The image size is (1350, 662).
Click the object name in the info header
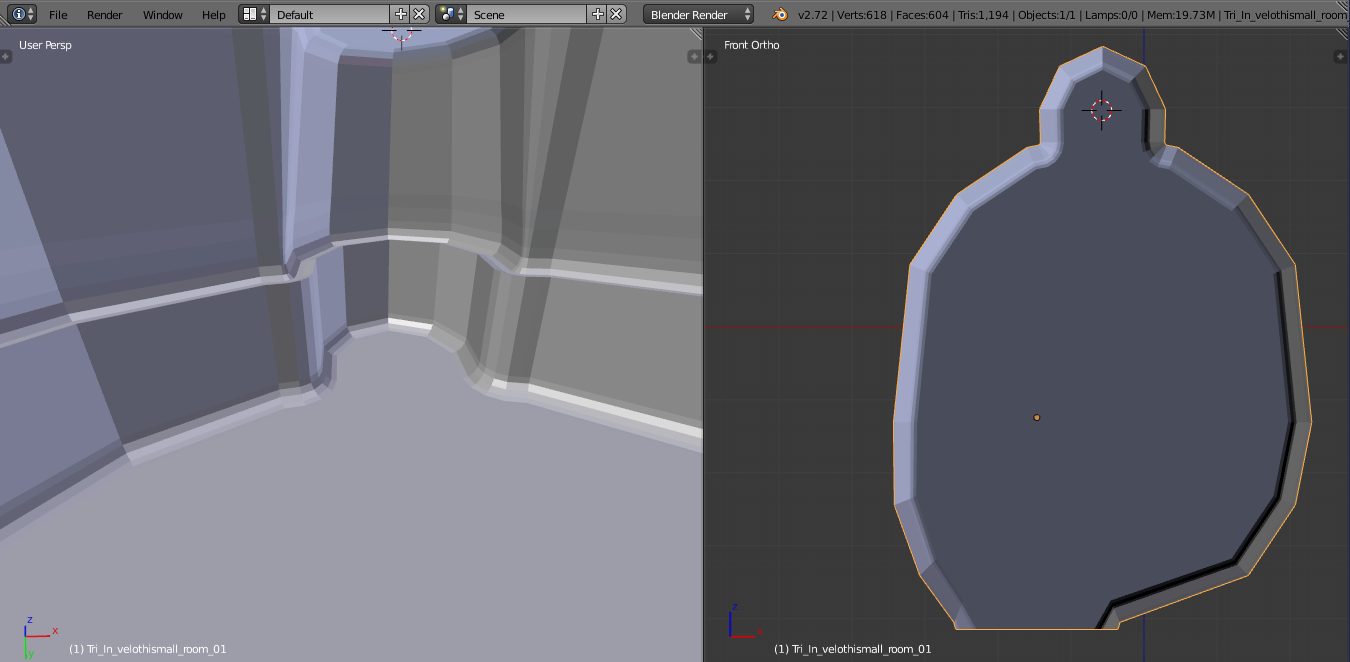coord(1285,15)
